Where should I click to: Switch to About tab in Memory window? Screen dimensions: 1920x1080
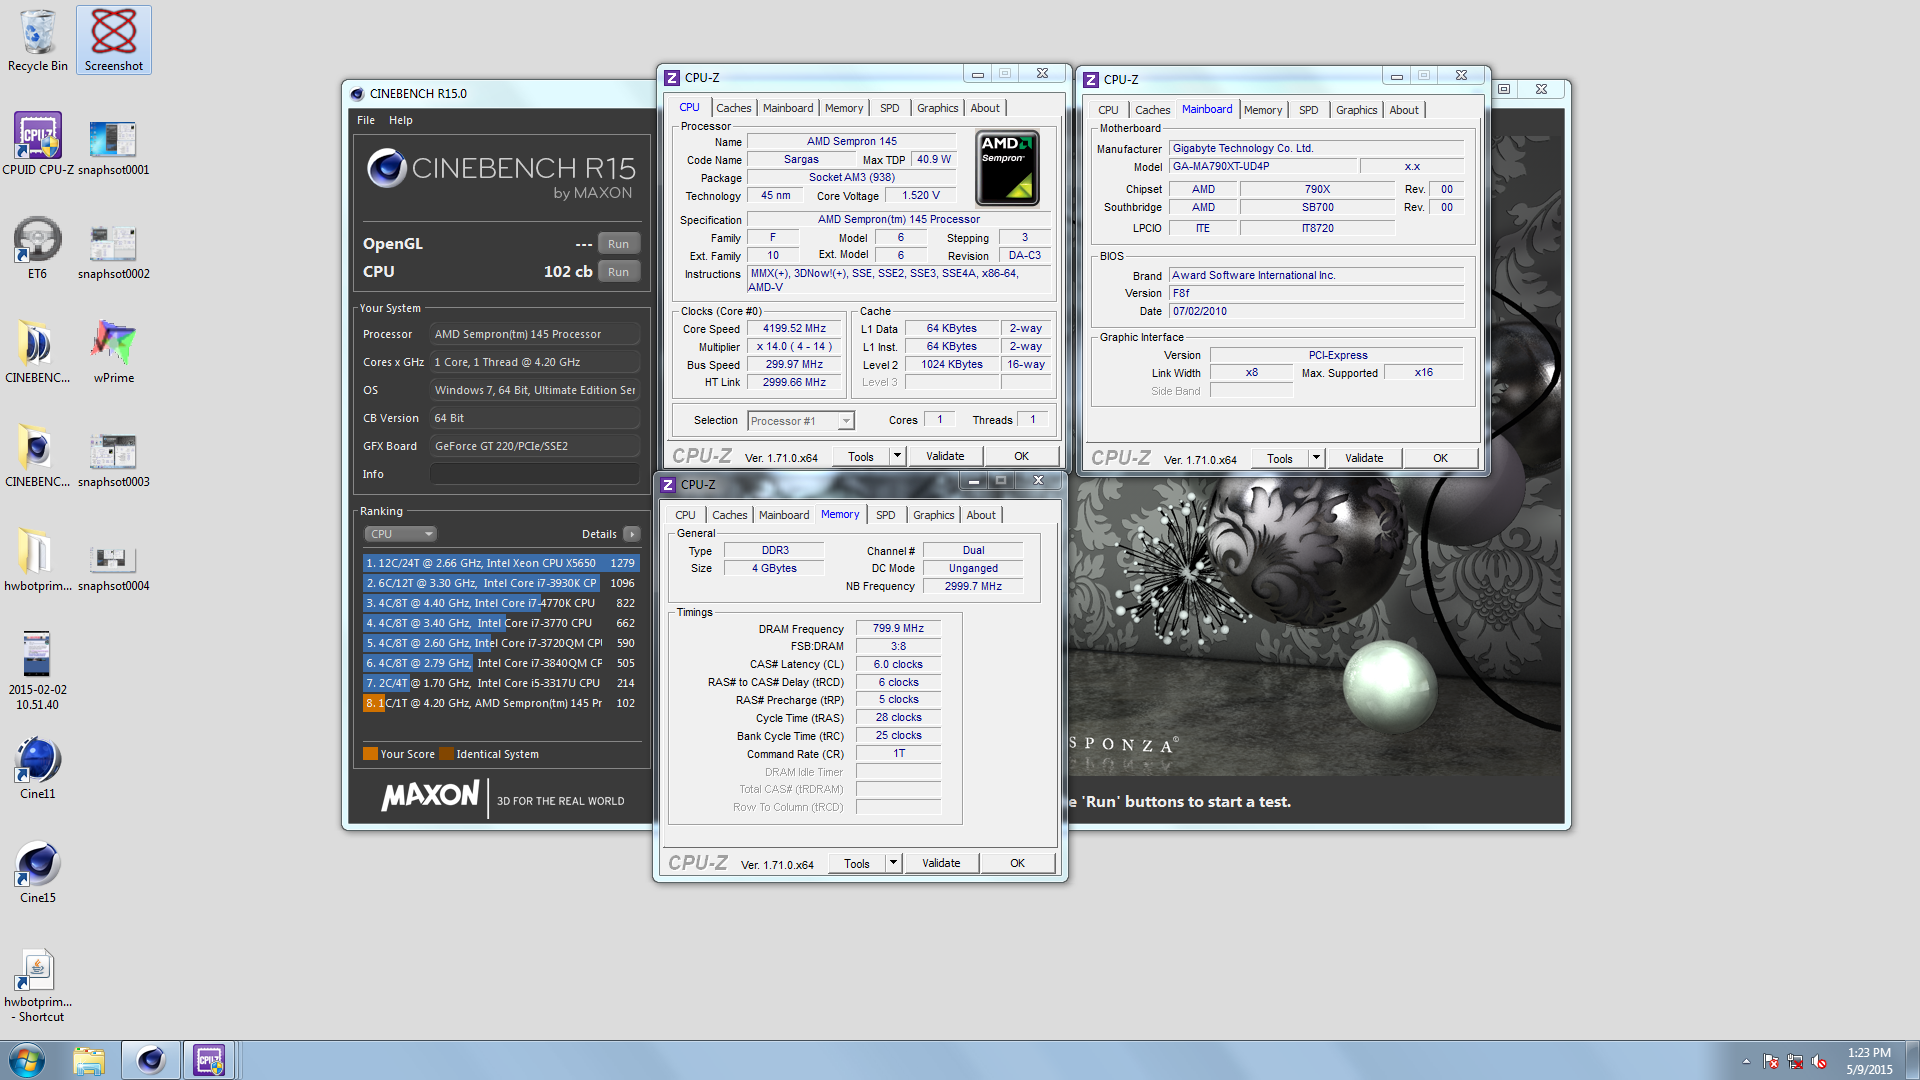point(981,515)
